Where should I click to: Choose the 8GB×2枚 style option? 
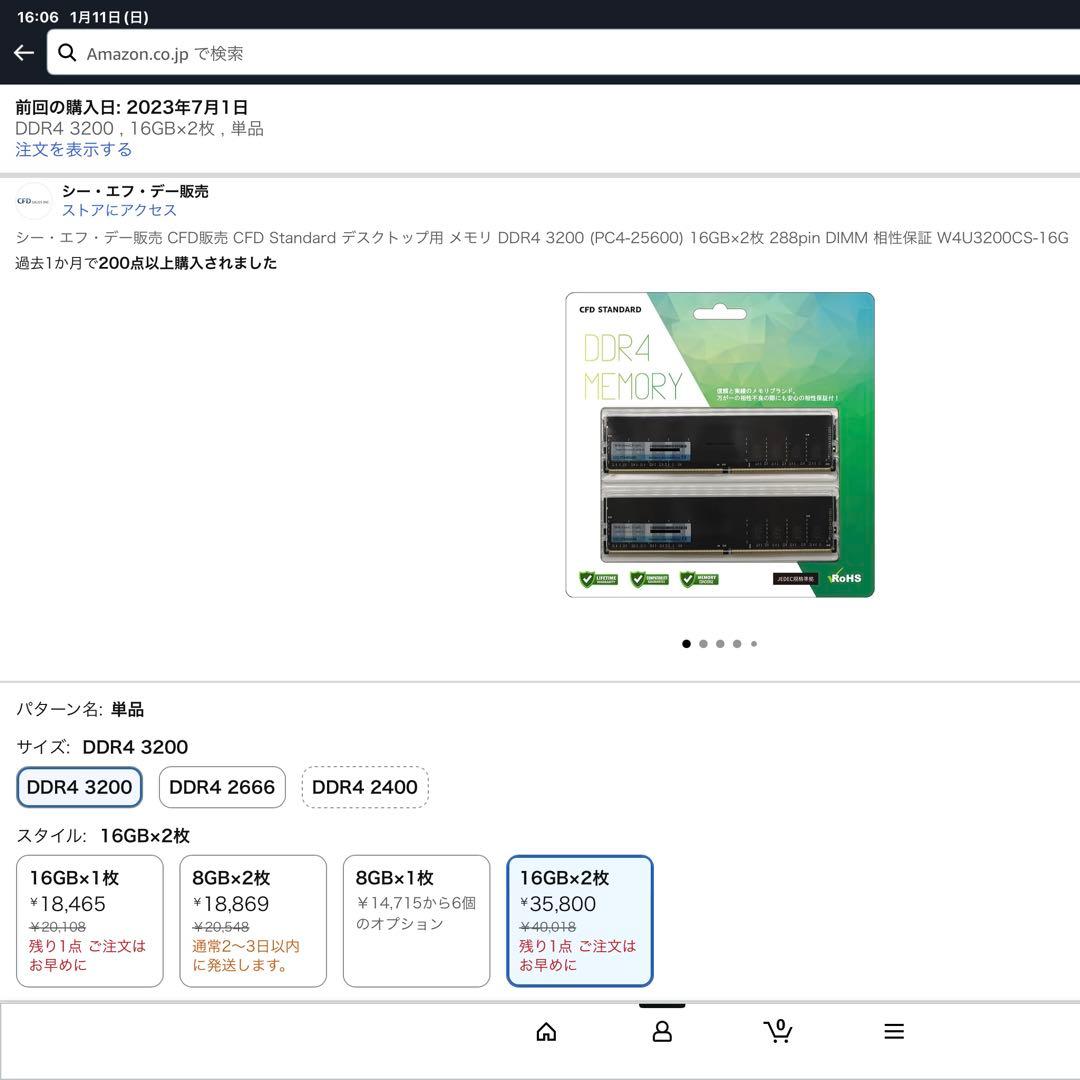[x=253, y=920]
